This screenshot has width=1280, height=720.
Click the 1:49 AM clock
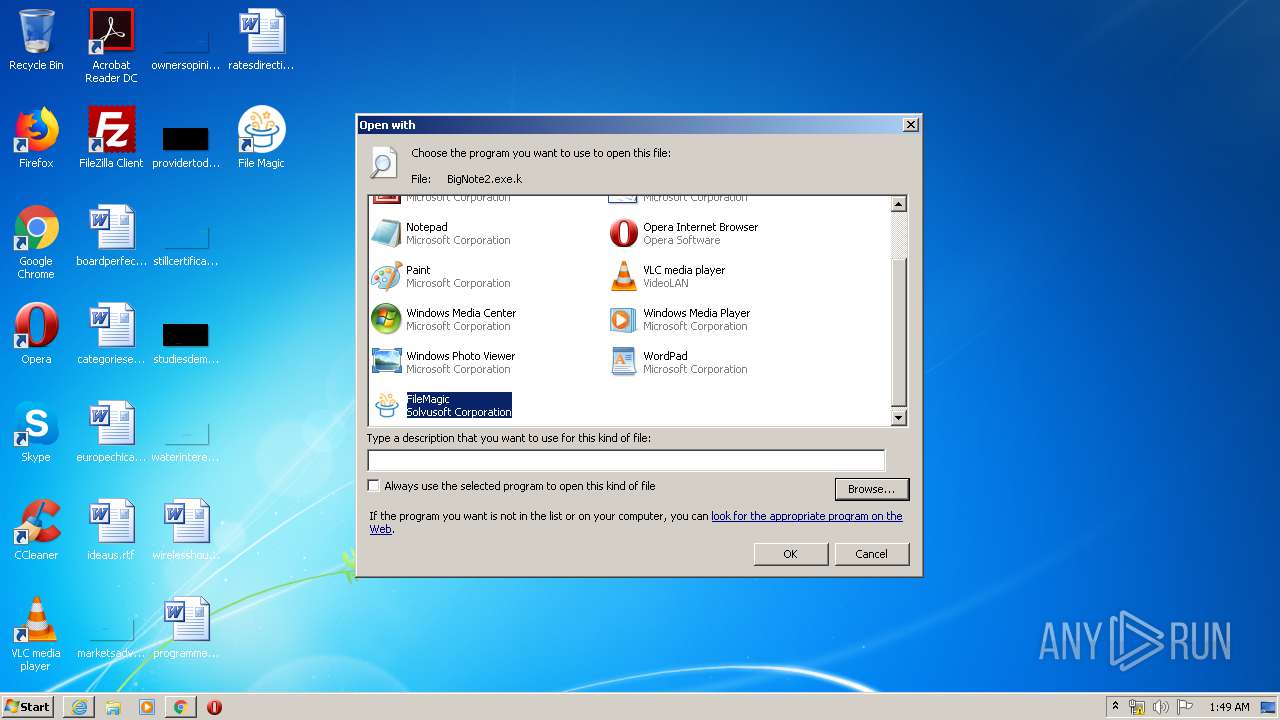[x=1229, y=707]
